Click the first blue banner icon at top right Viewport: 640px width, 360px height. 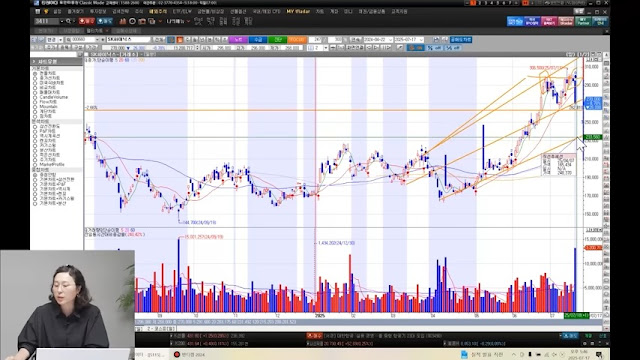(x=515, y=21)
